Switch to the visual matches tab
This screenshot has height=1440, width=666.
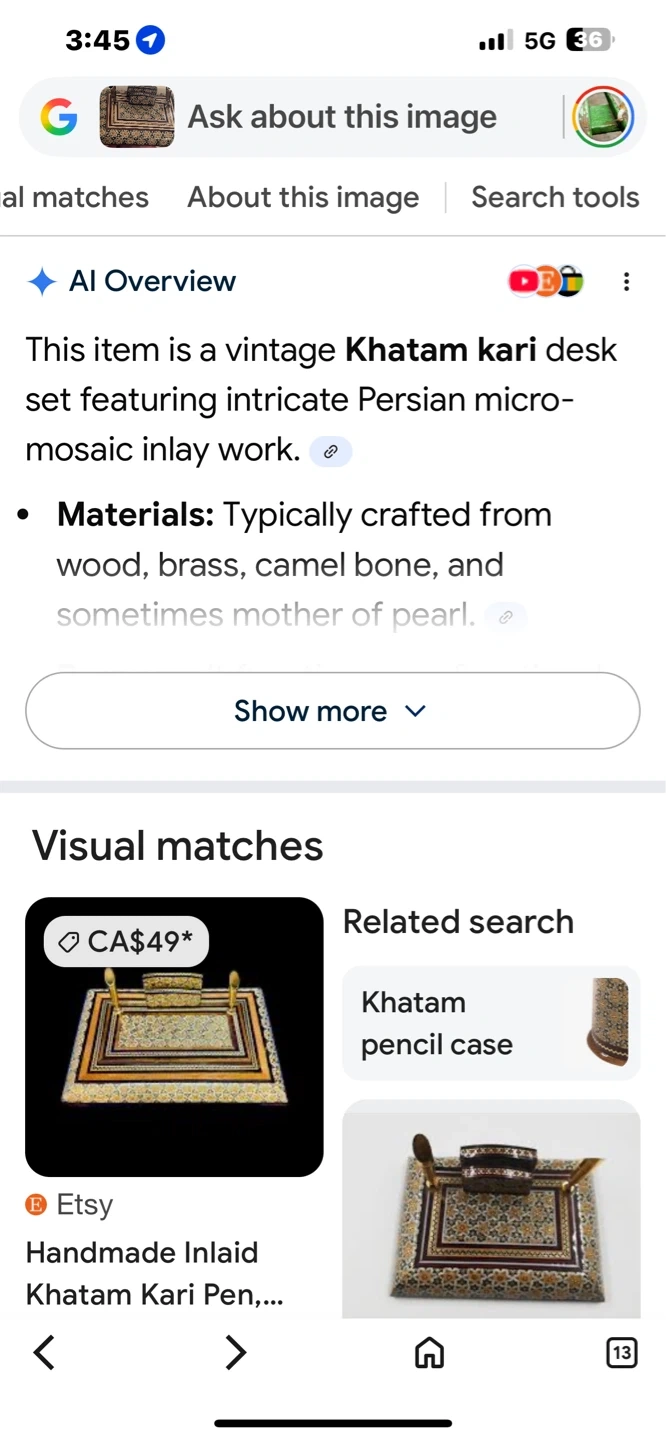click(x=75, y=197)
